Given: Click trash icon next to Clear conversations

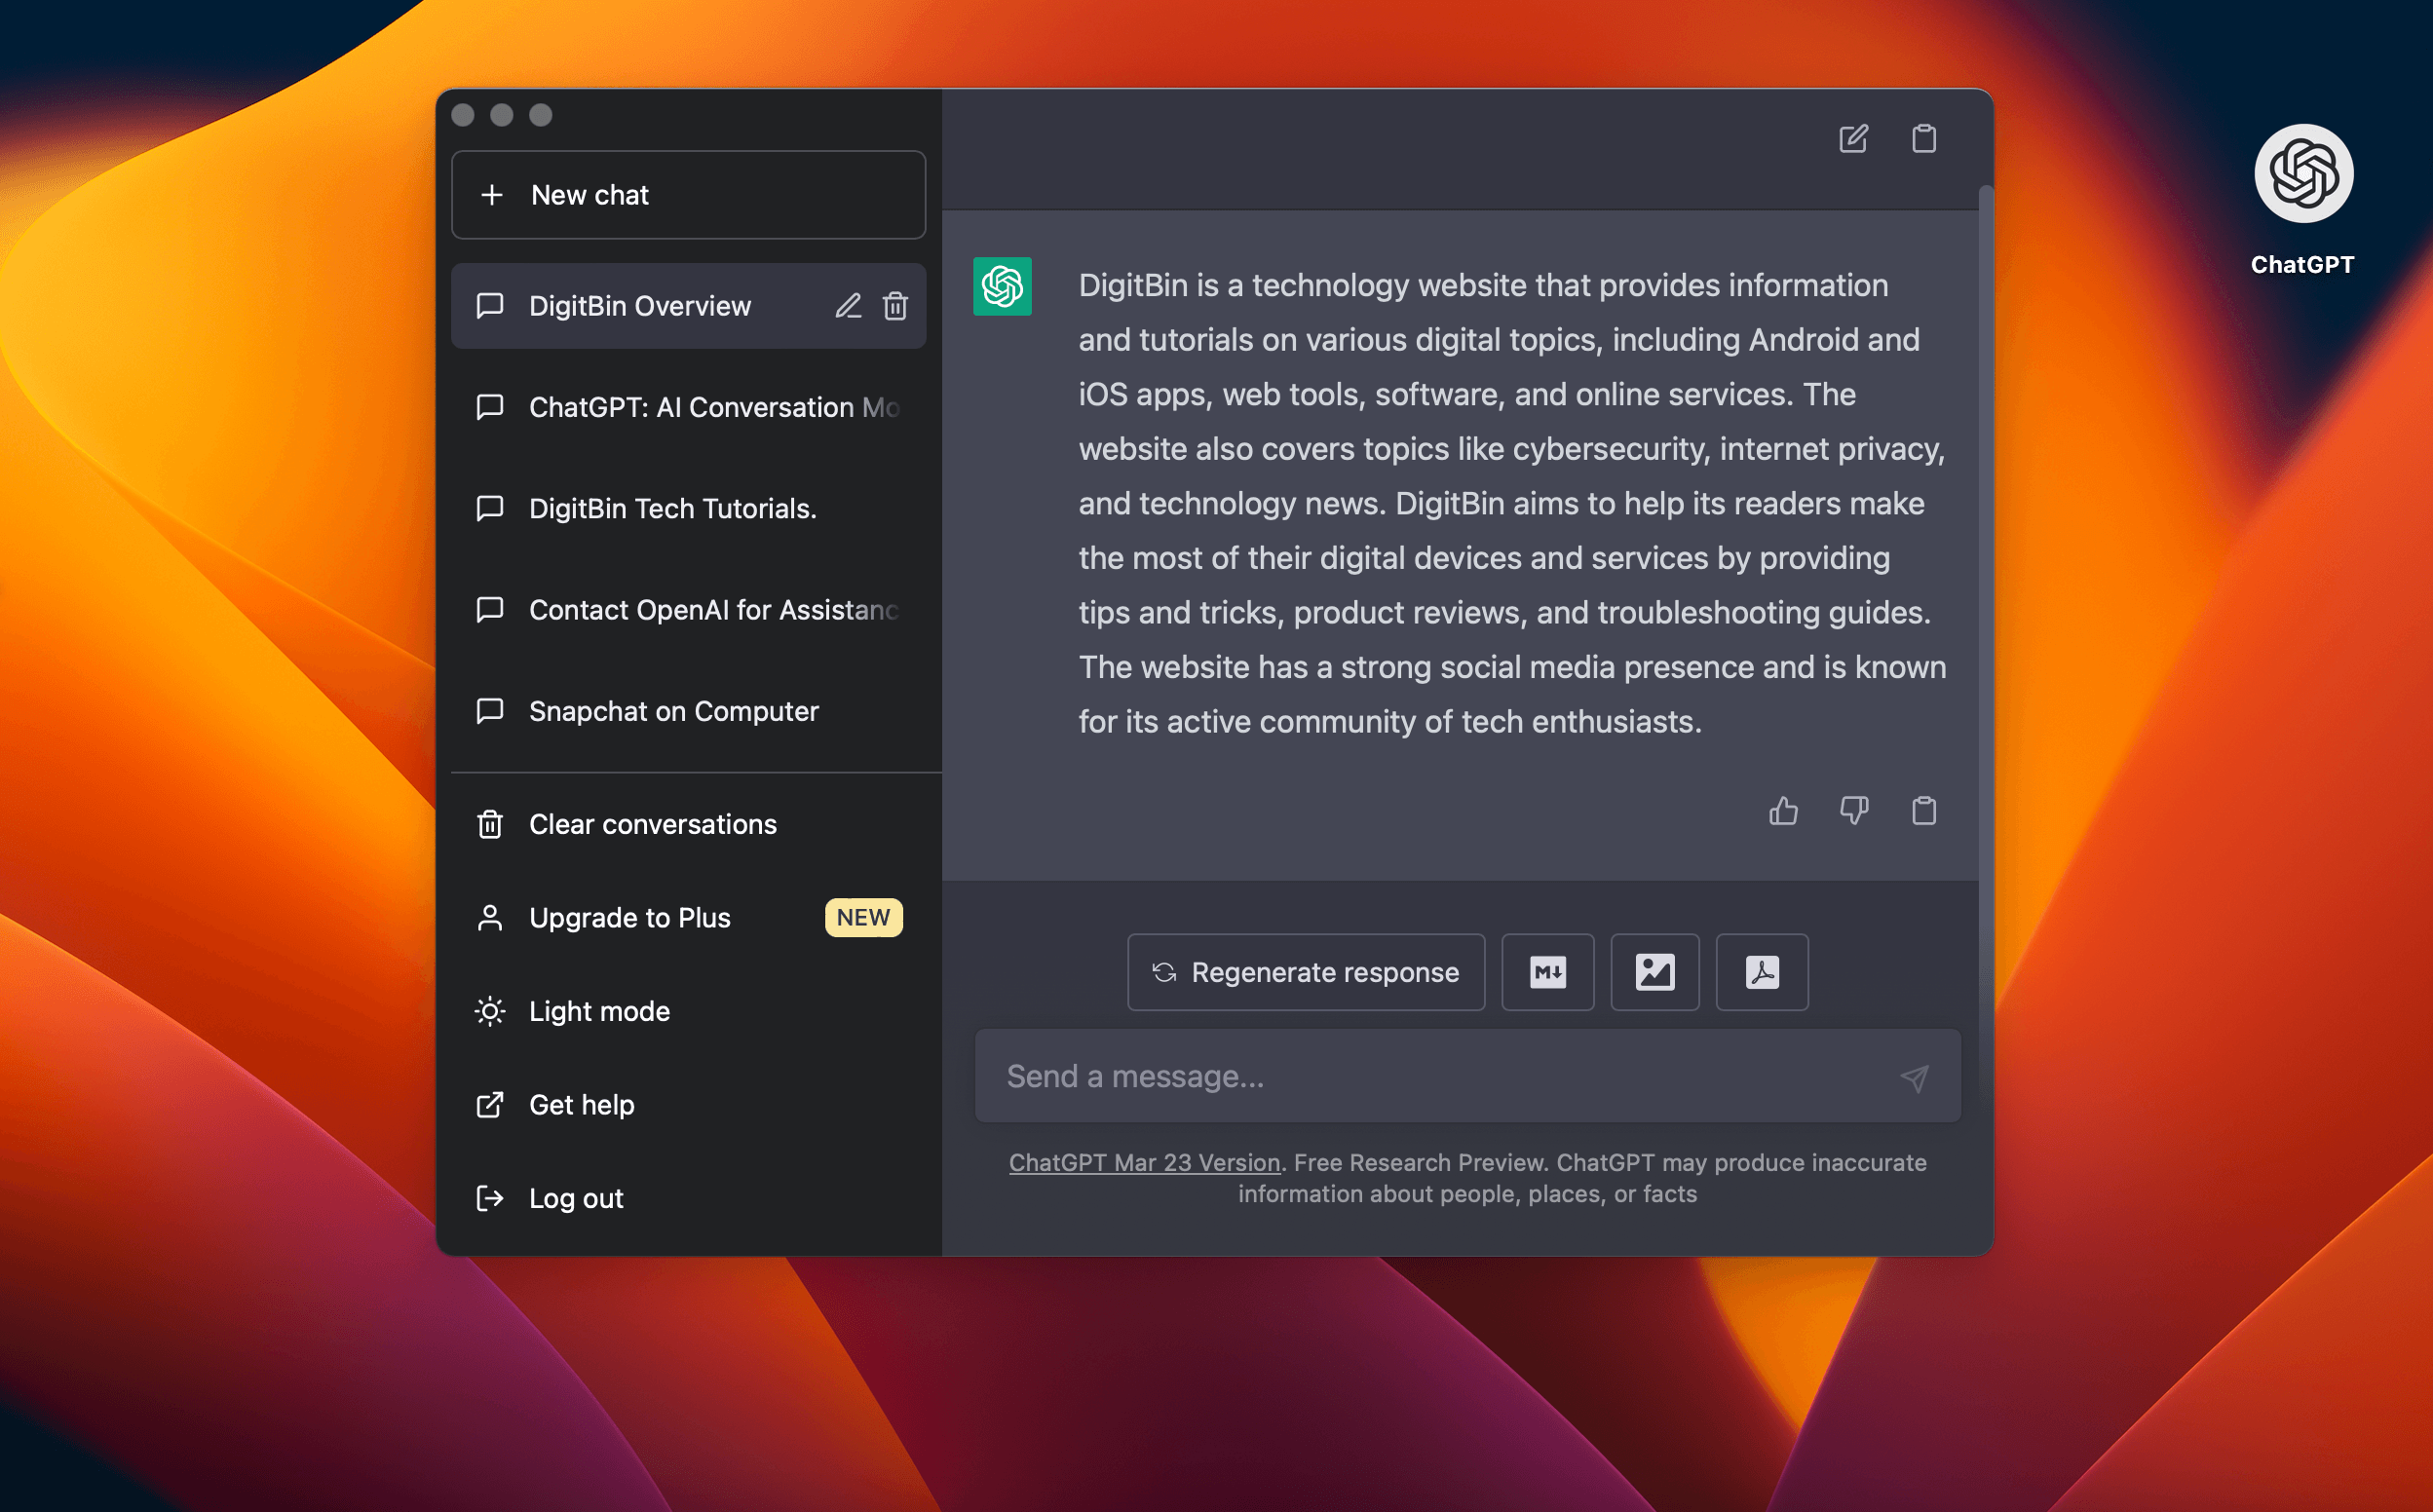Looking at the screenshot, I should pyautogui.click(x=490, y=824).
